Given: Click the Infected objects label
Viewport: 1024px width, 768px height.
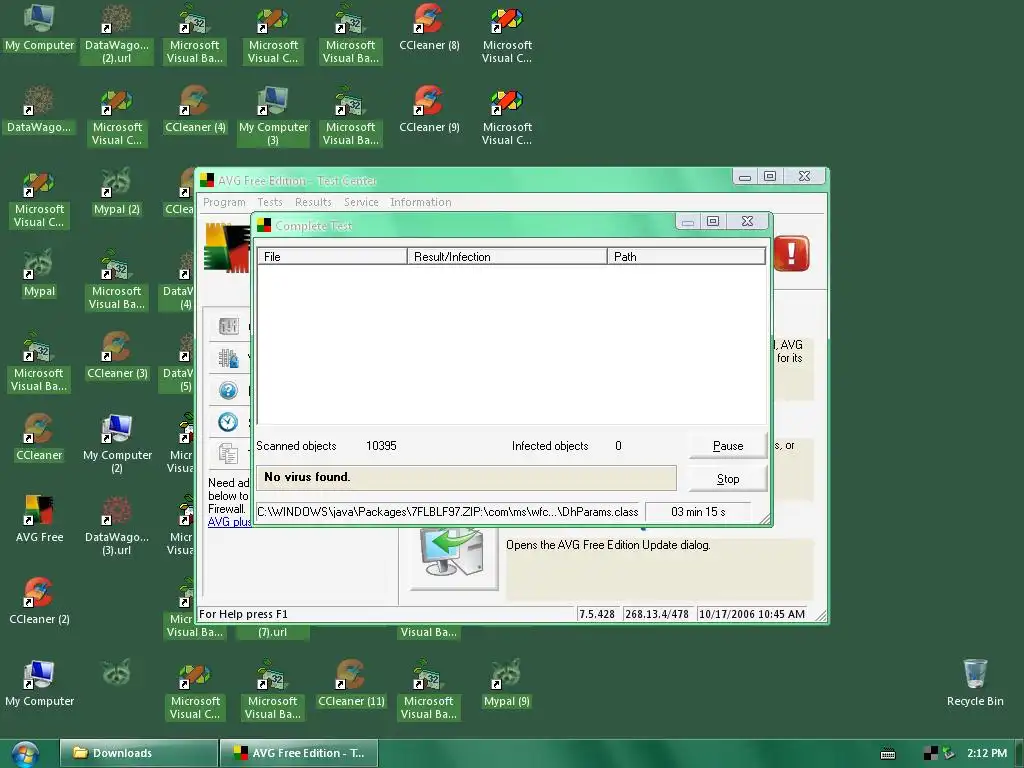Looking at the screenshot, I should [550, 445].
